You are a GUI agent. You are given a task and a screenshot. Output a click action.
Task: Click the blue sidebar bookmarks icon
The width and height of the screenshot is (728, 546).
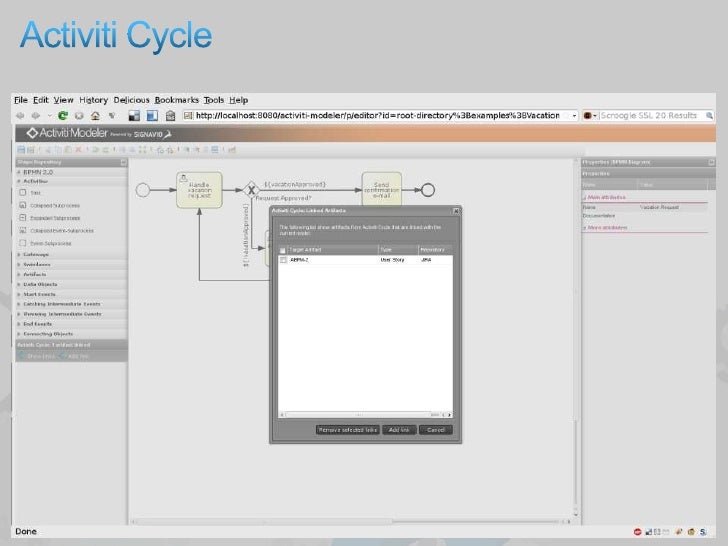[152, 116]
